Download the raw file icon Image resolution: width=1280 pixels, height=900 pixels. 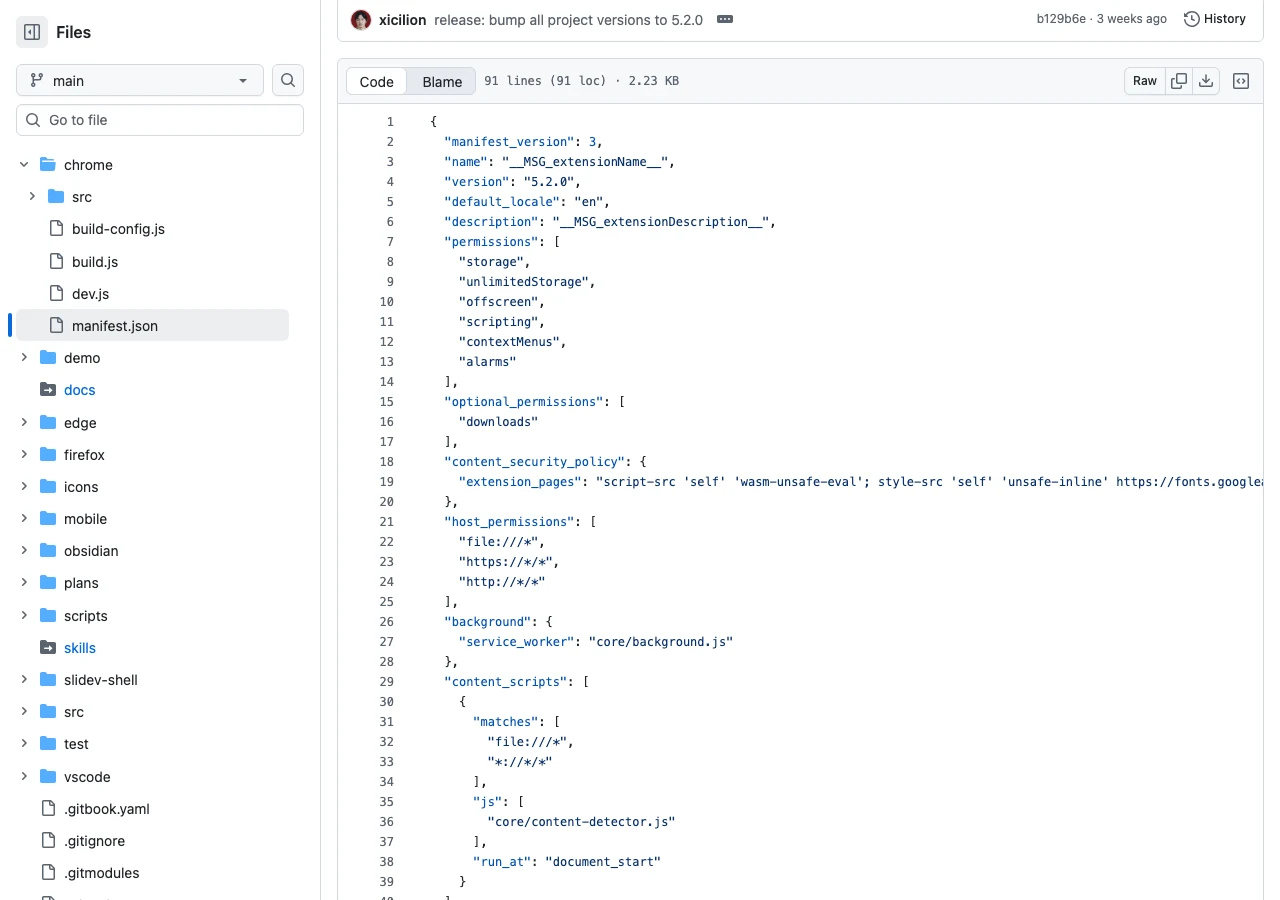pos(1206,82)
